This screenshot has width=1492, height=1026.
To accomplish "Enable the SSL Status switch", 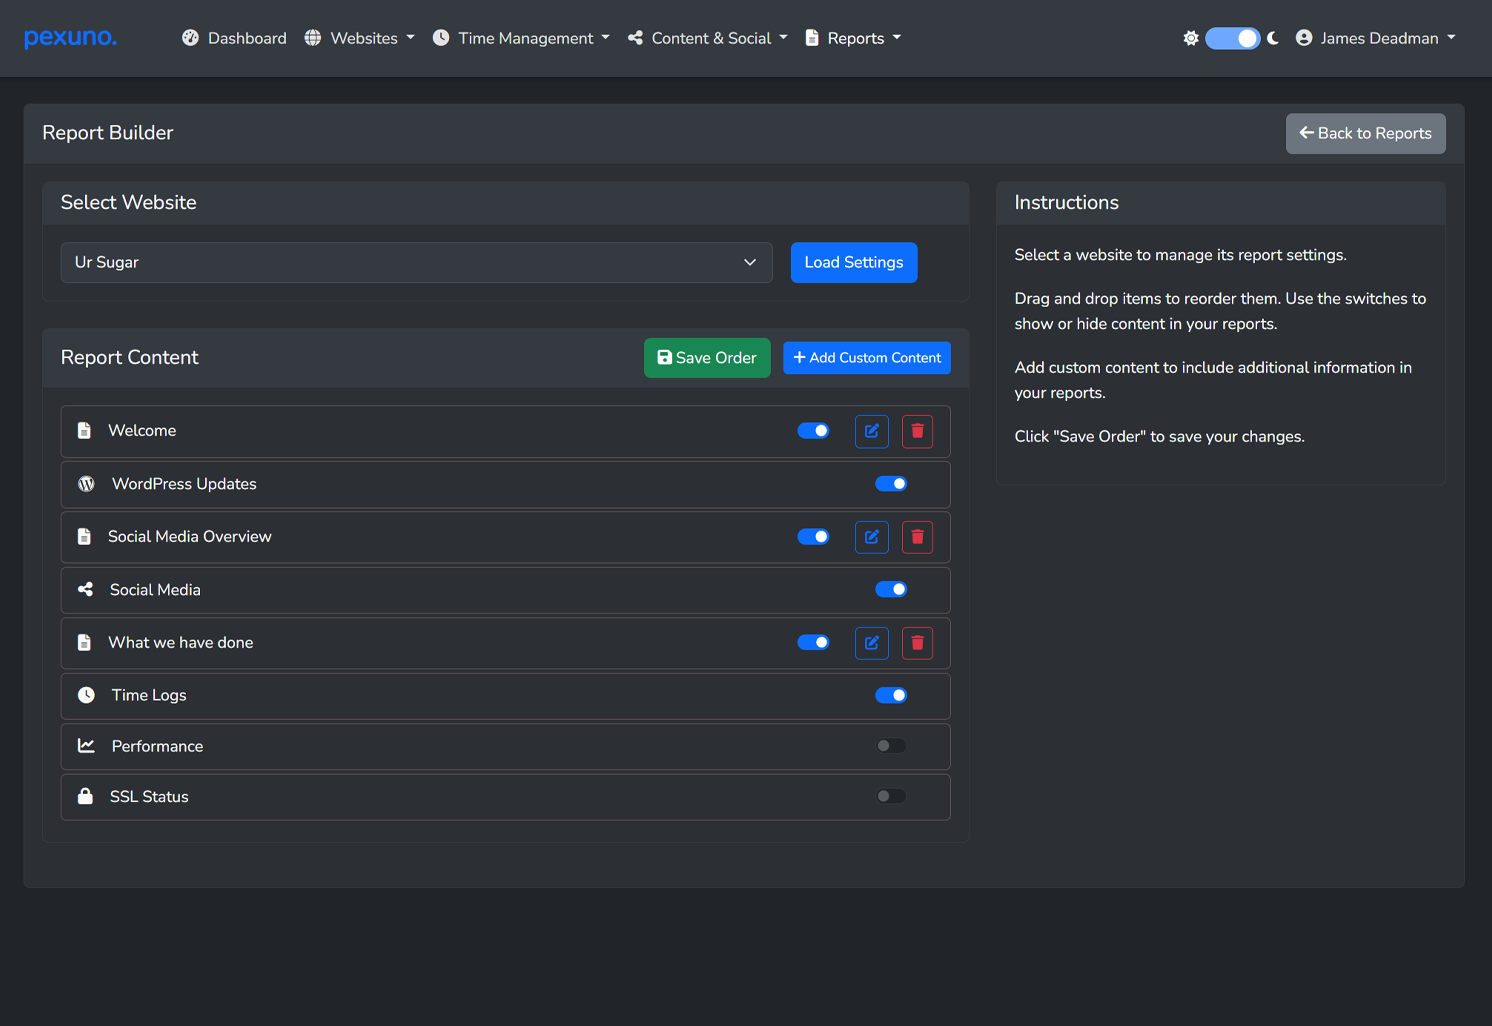I will (x=891, y=796).
